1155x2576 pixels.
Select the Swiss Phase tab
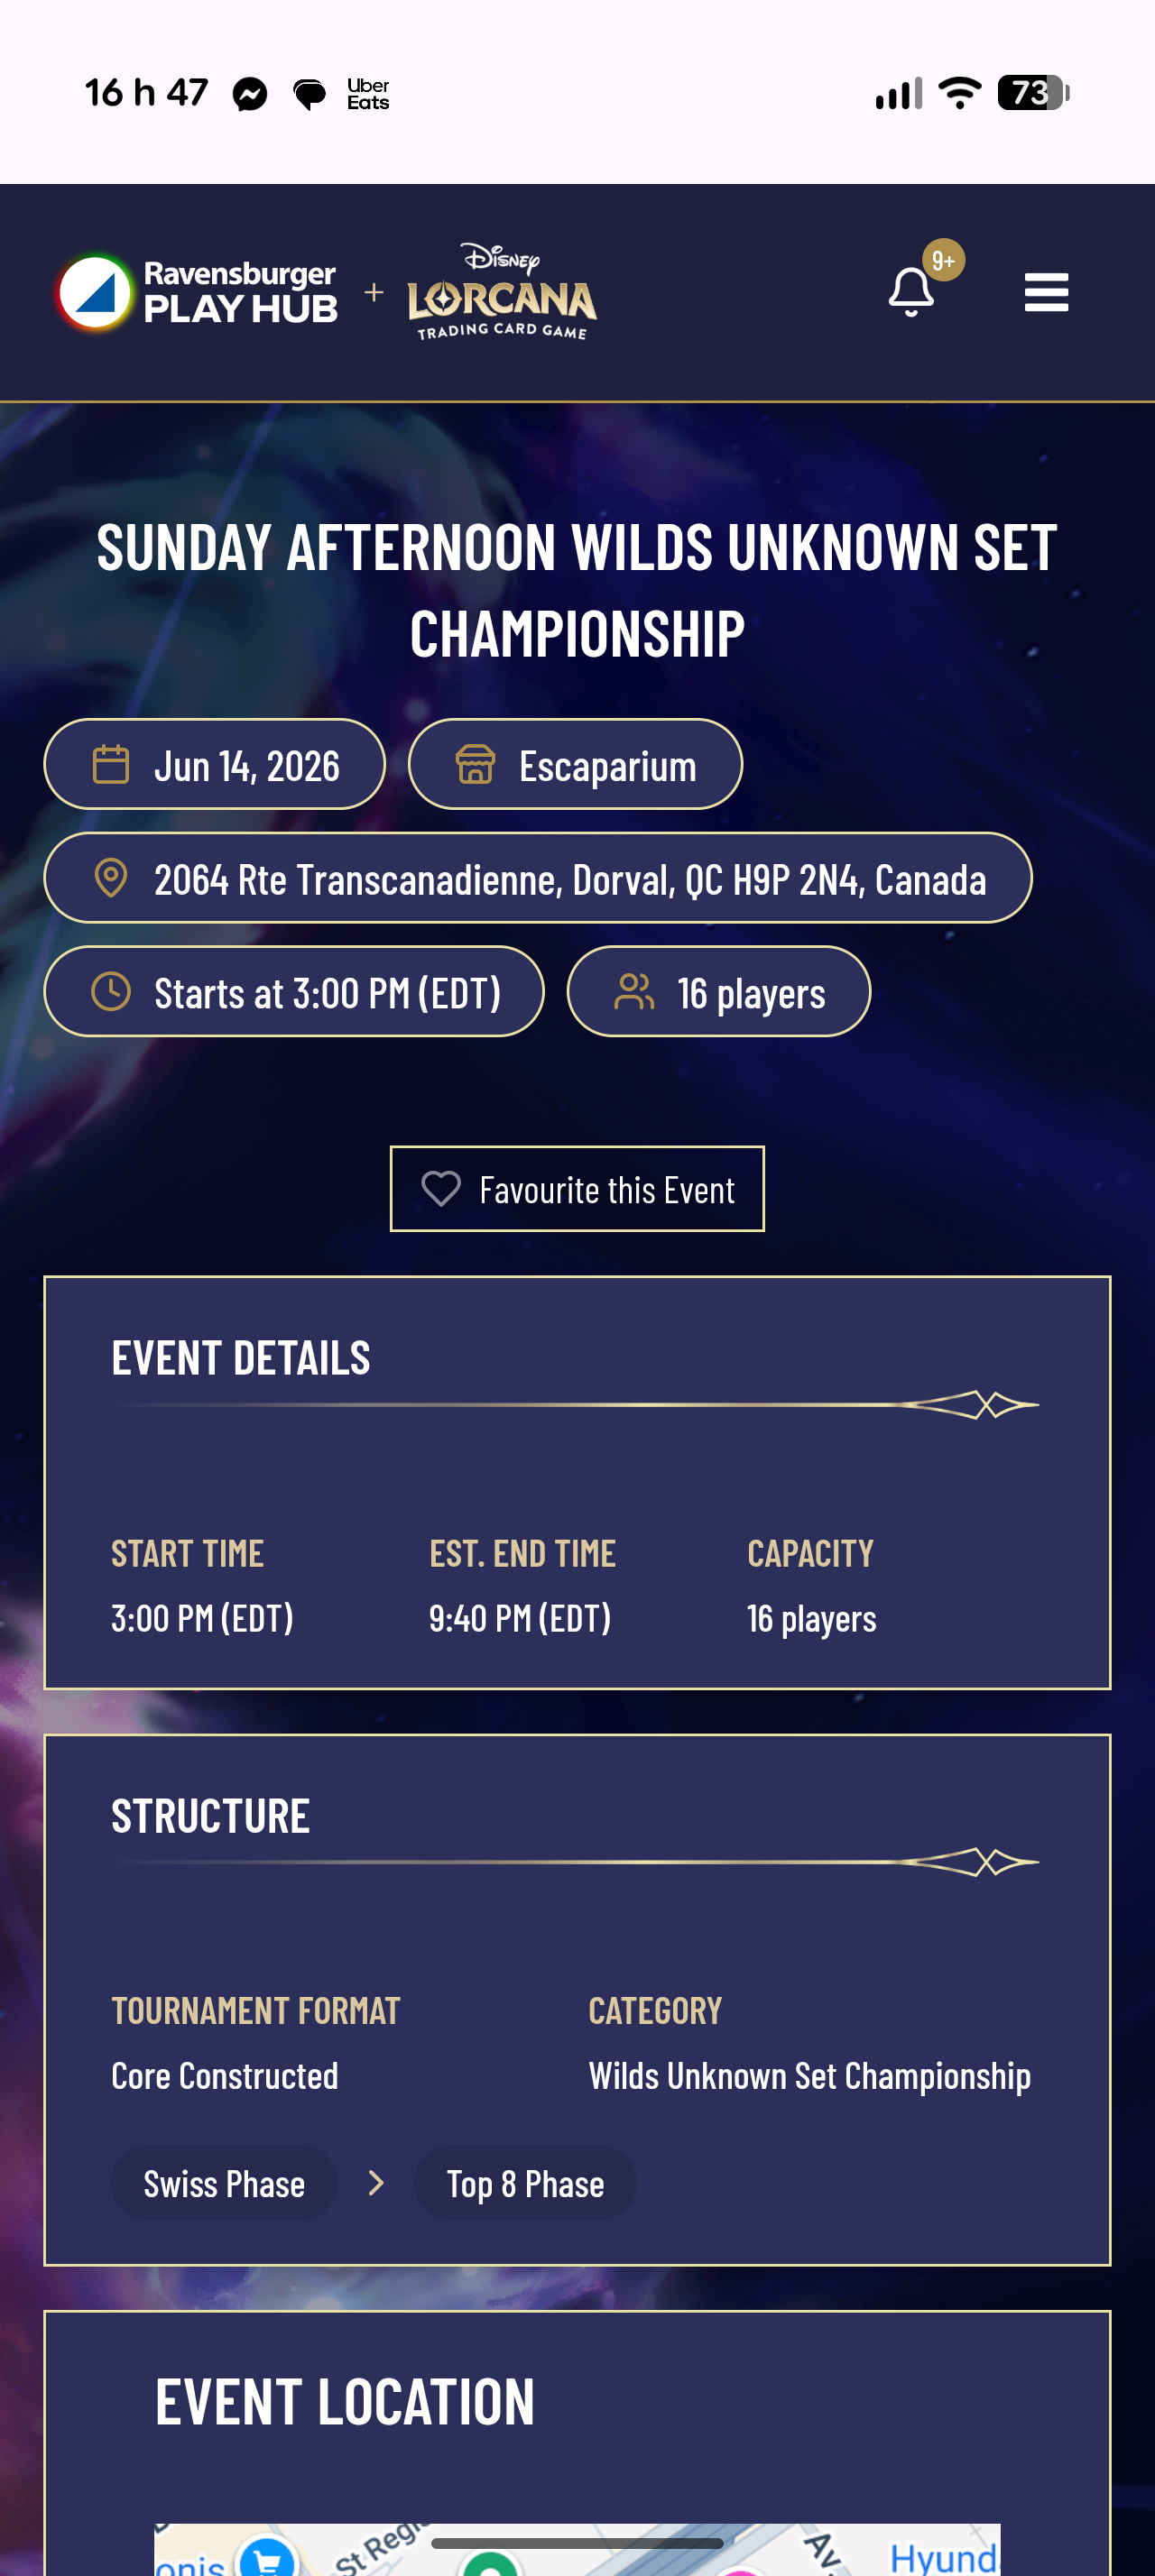(x=224, y=2183)
